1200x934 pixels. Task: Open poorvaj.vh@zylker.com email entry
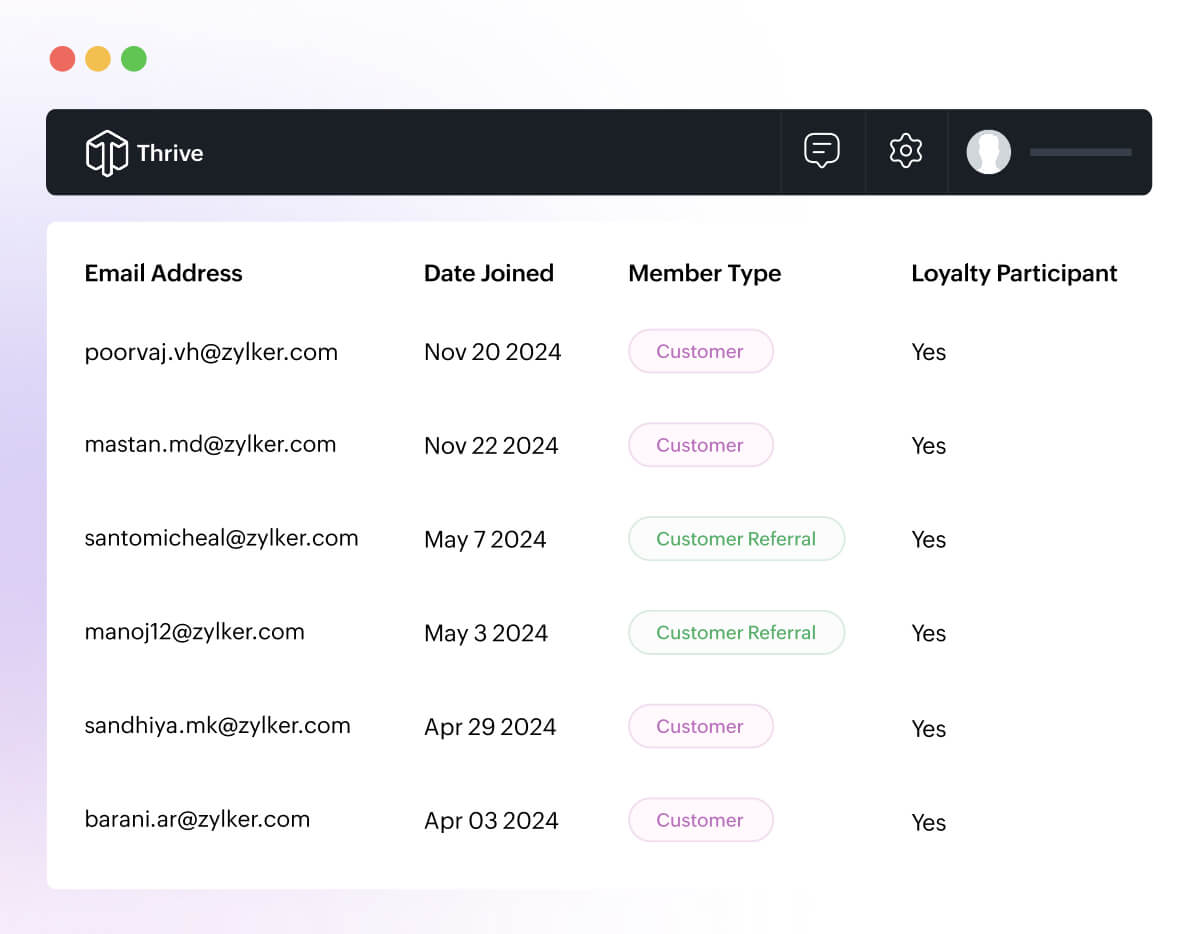(x=211, y=352)
